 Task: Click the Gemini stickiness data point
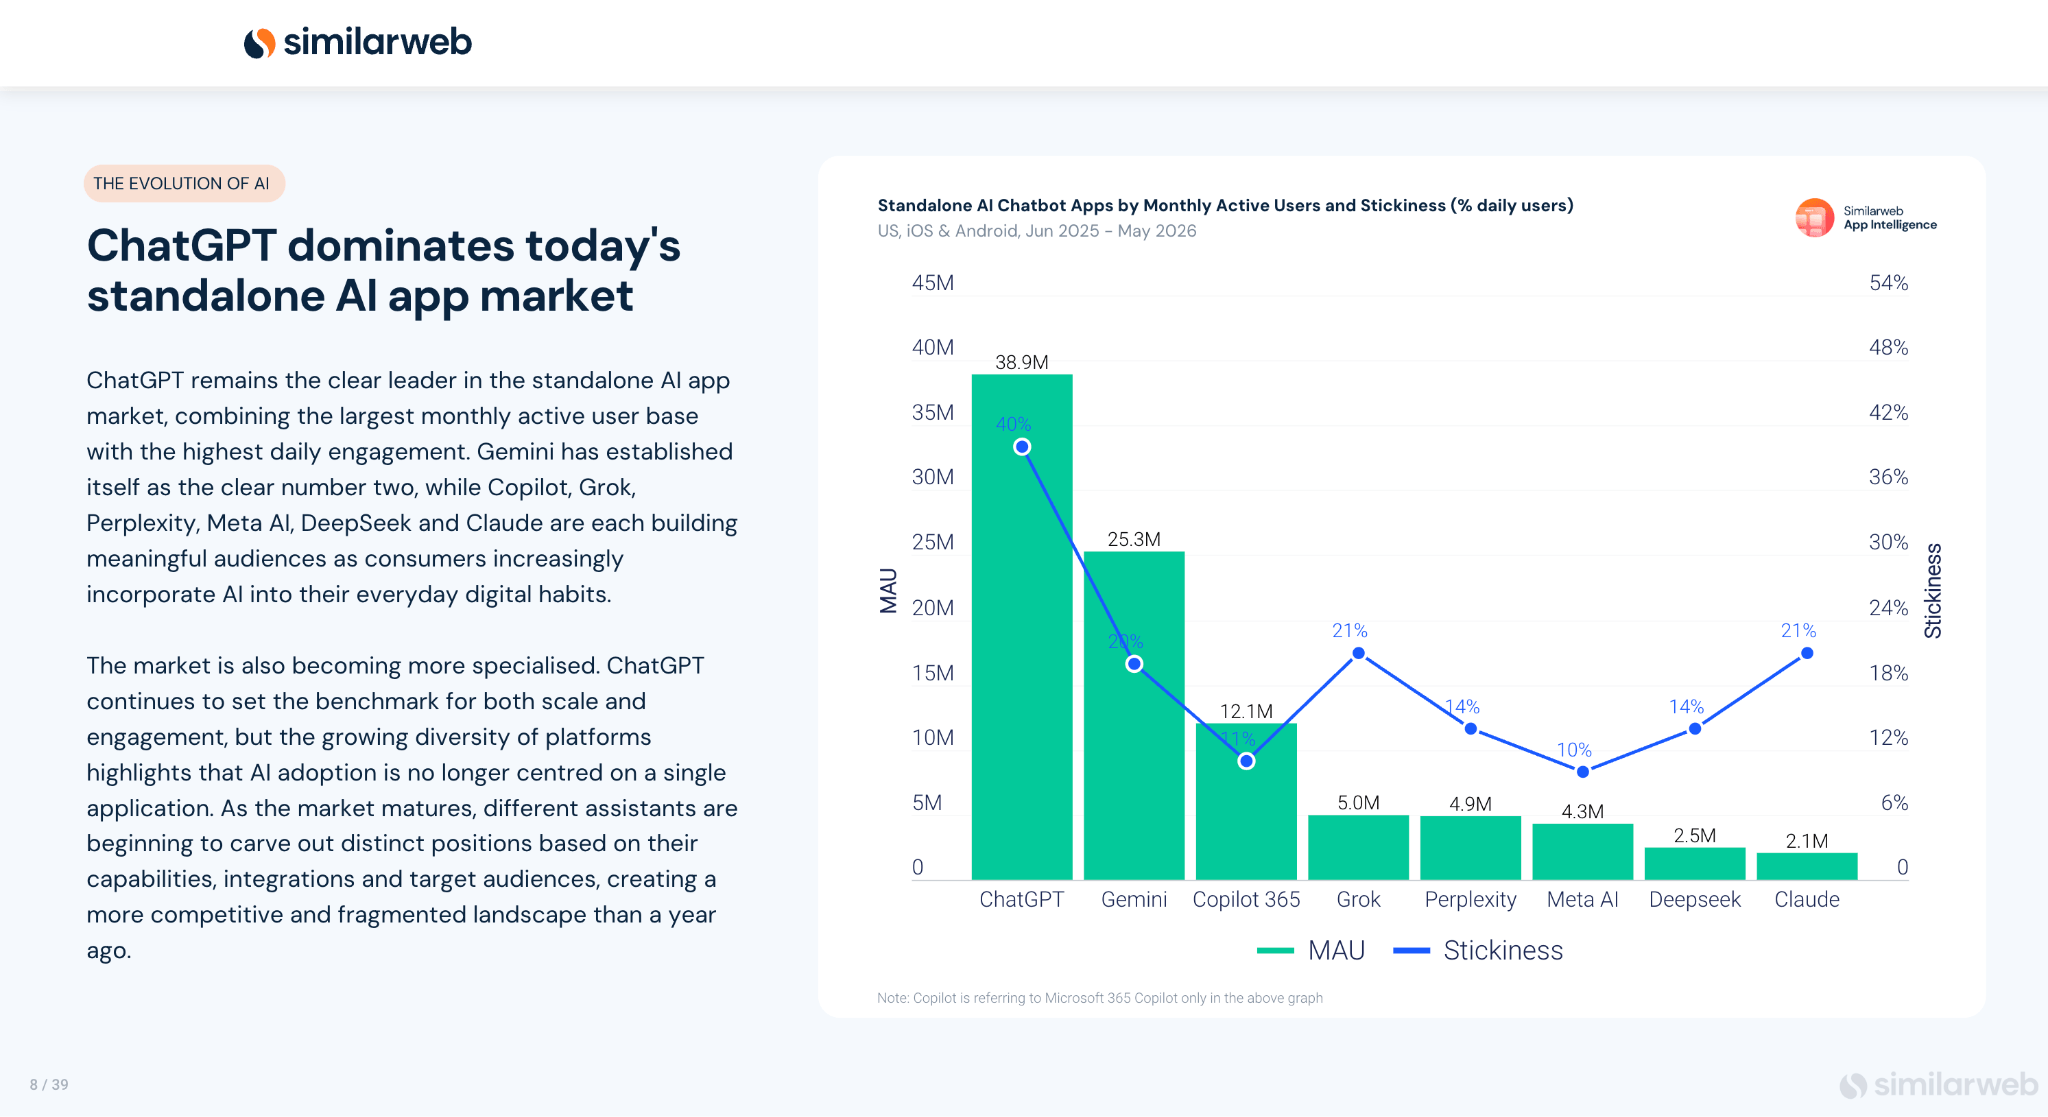1134,664
